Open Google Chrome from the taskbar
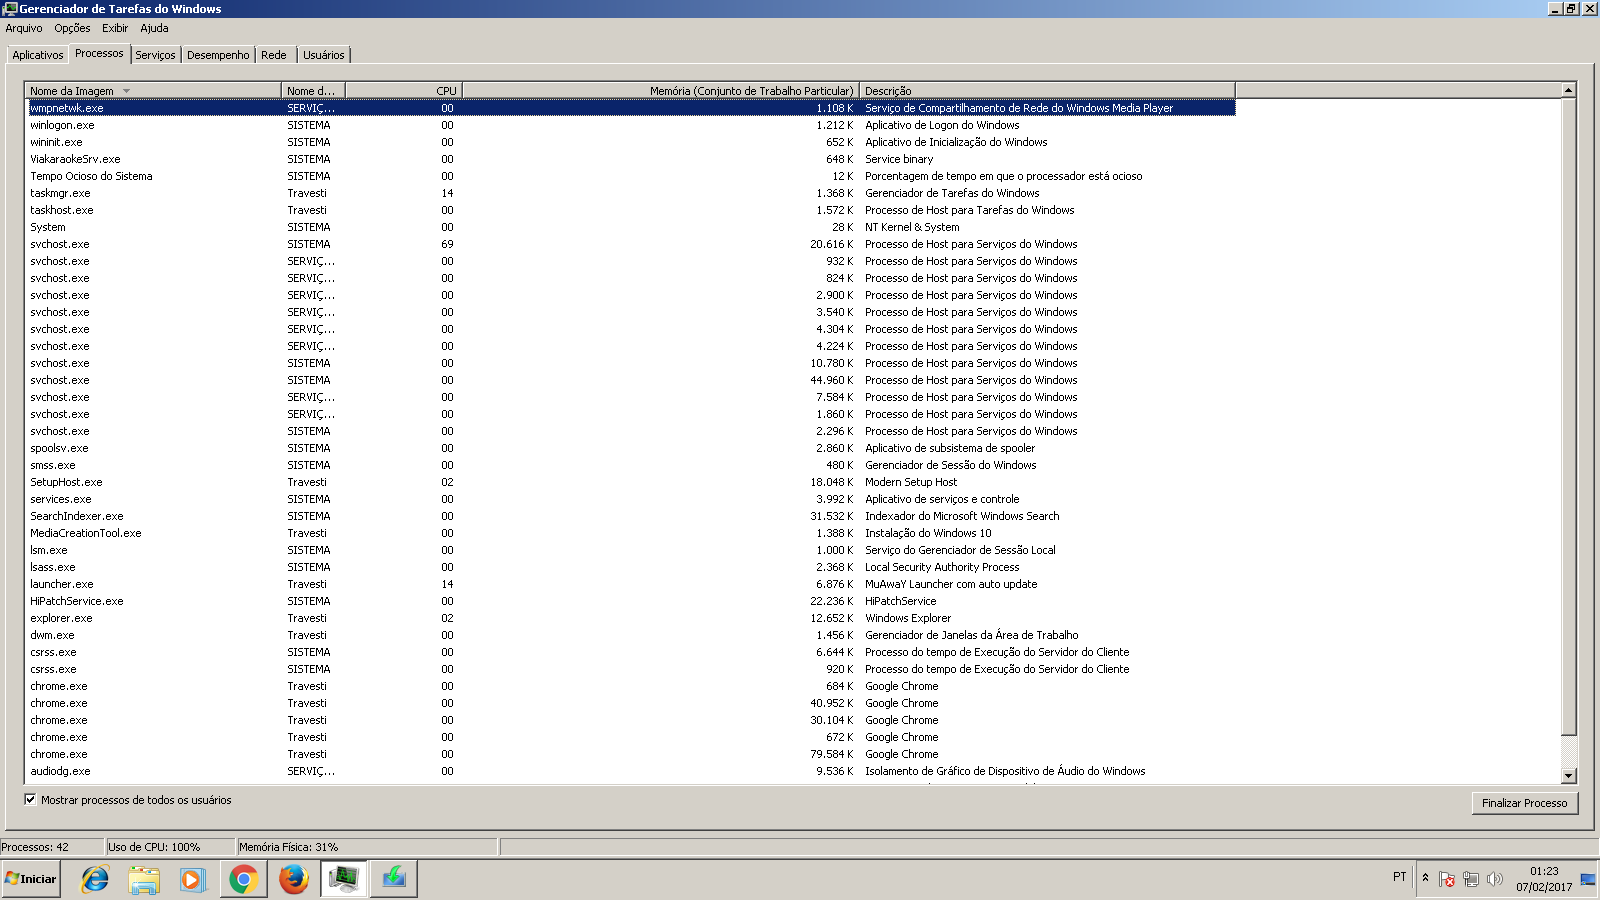 click(x=243, y=879)
